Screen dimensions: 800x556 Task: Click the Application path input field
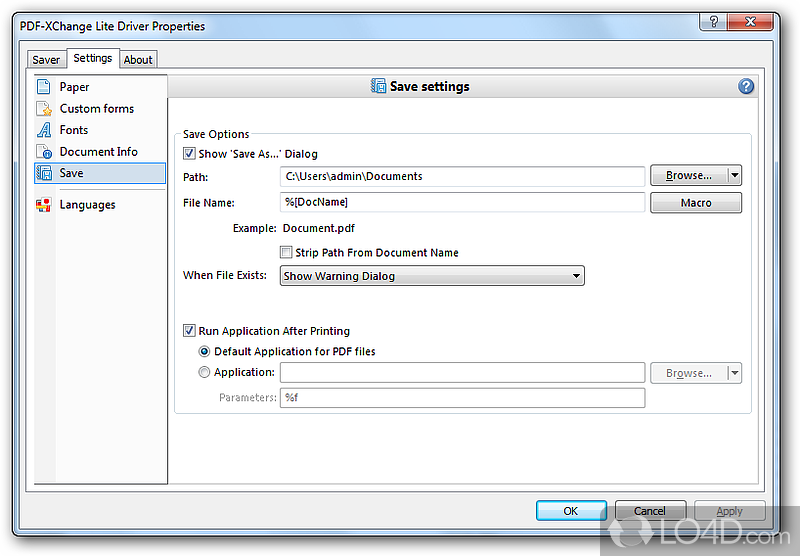(462, 372)
